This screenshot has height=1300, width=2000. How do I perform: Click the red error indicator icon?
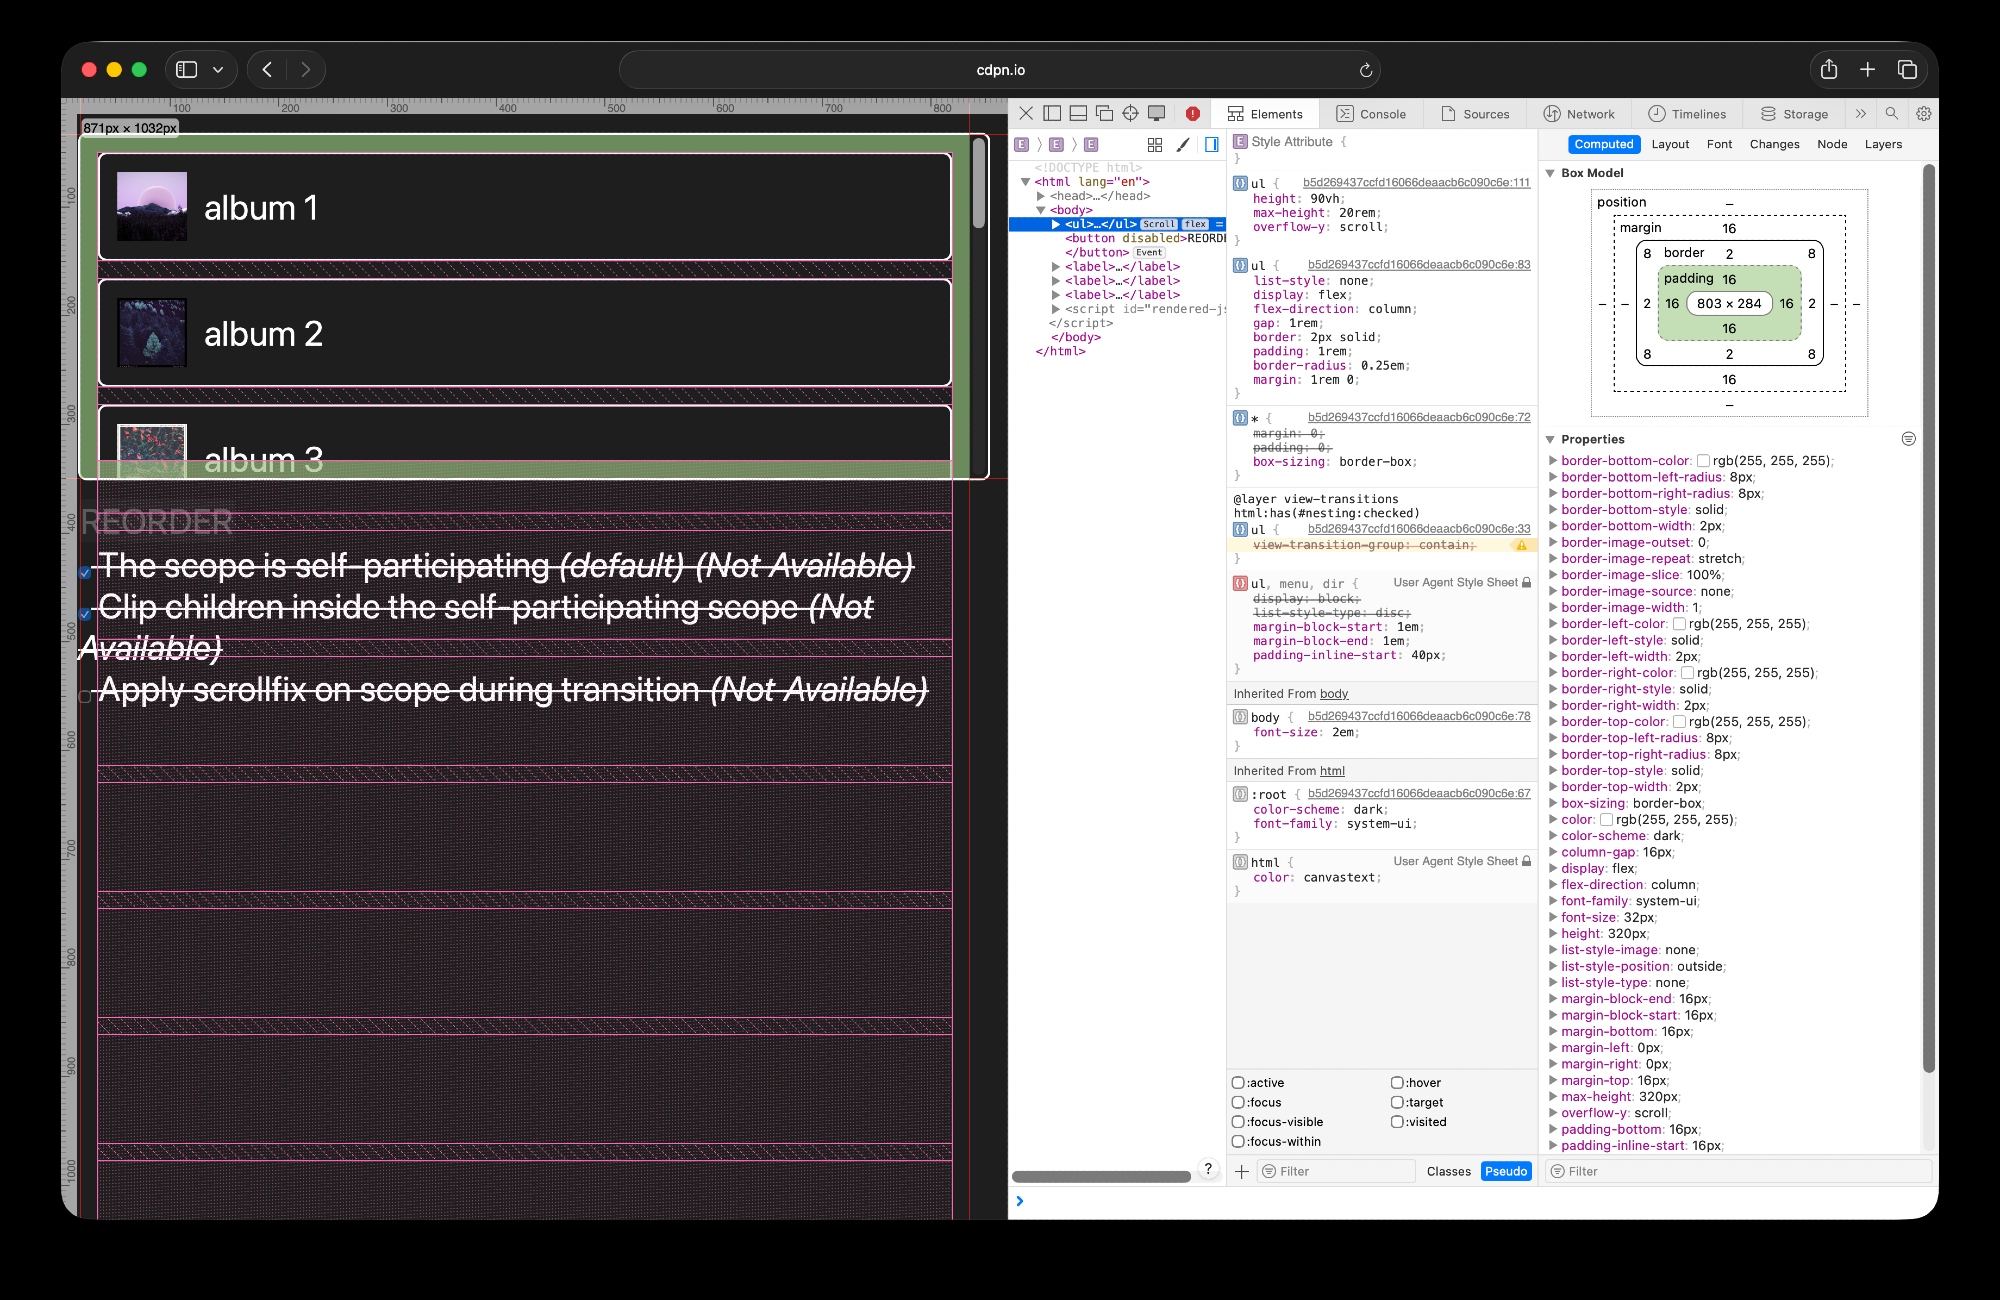tap(1192, 114)
